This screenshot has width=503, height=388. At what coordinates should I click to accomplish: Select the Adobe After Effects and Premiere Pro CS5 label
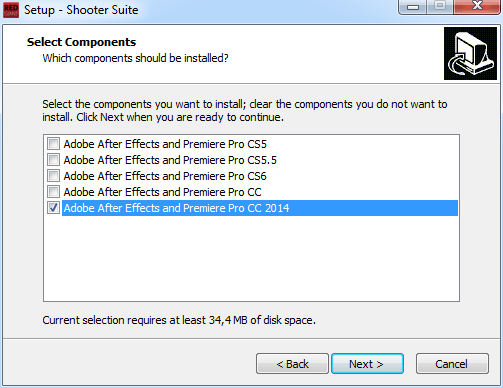click(165, 144)
